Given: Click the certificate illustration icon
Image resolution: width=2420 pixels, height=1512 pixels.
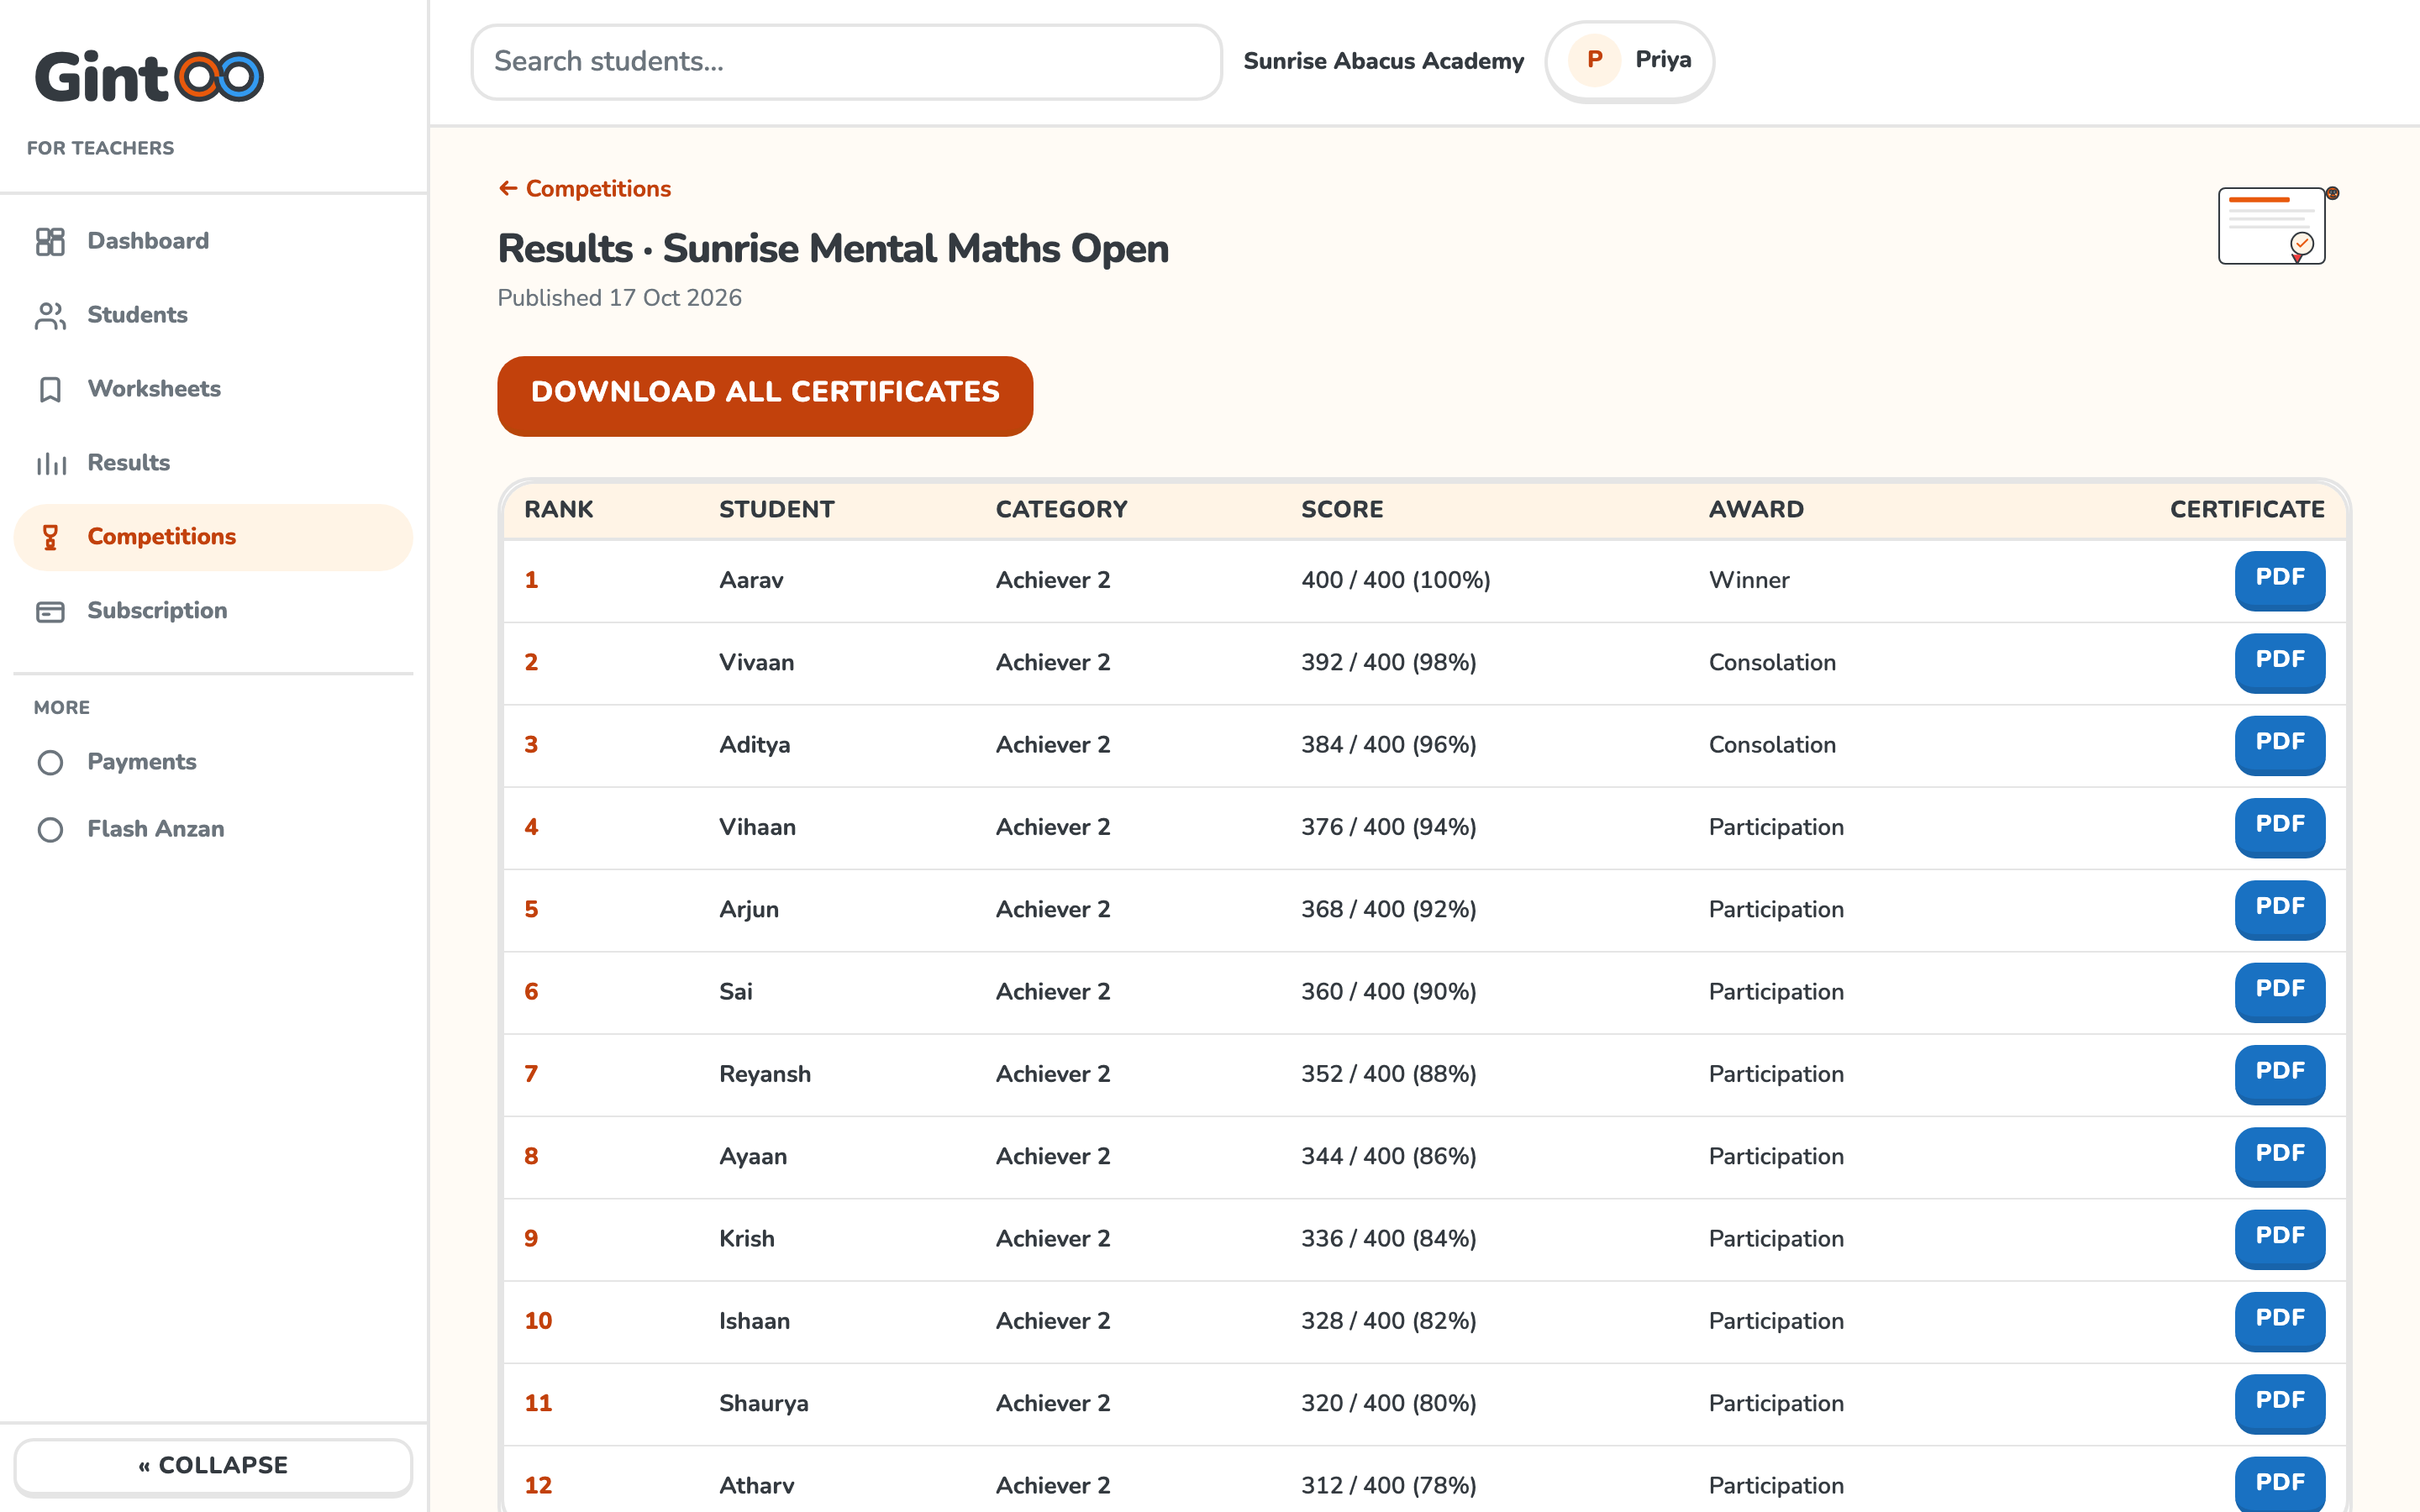Looking at the screenshot, I should click(2277, 225).
